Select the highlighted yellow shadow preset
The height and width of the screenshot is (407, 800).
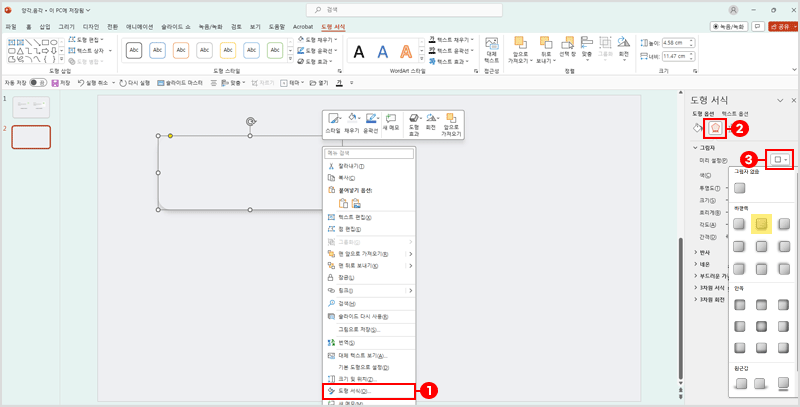click(761, 223)
